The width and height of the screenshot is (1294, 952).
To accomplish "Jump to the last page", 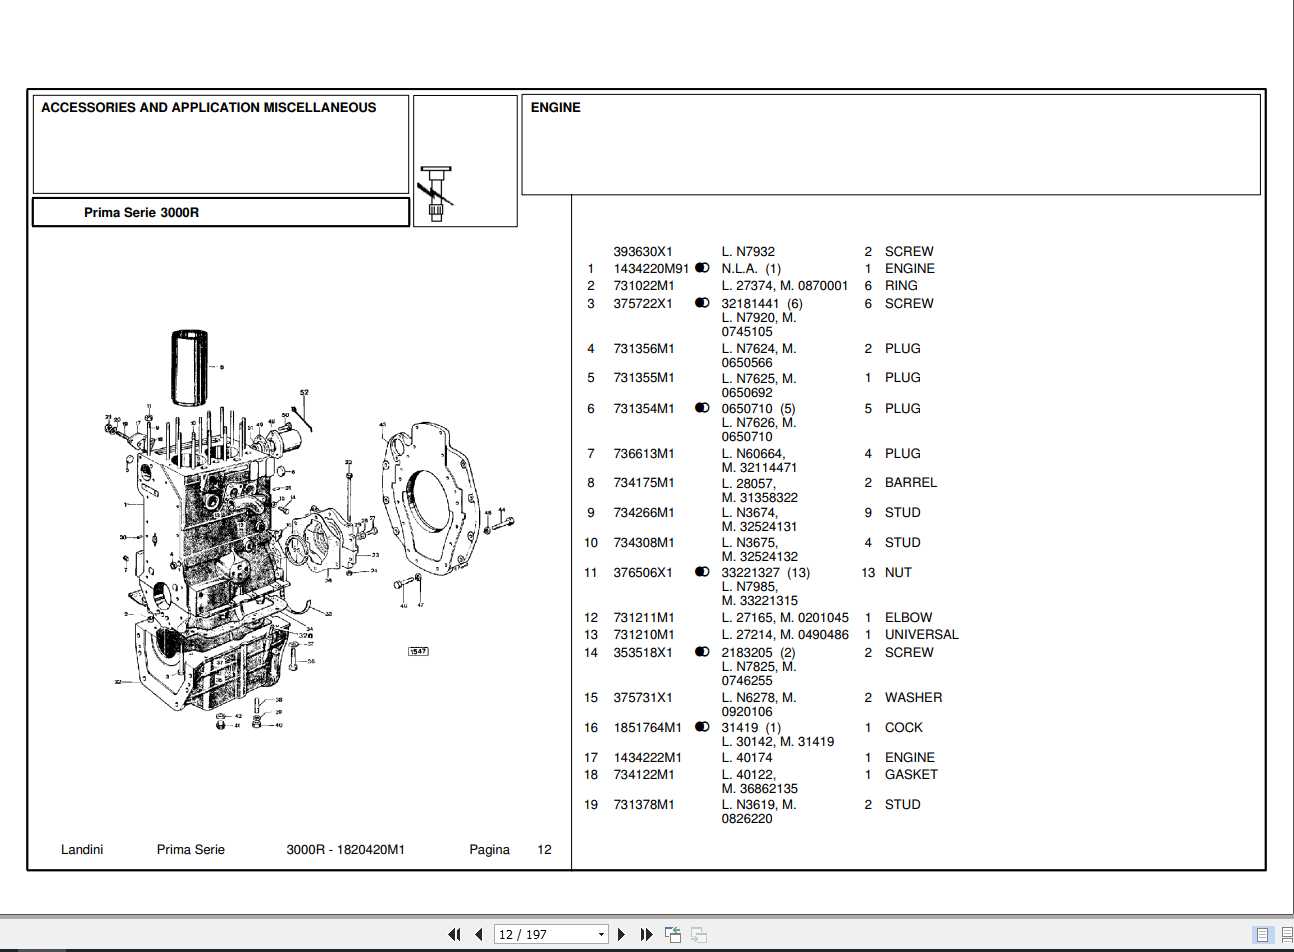I will (645, 934).
